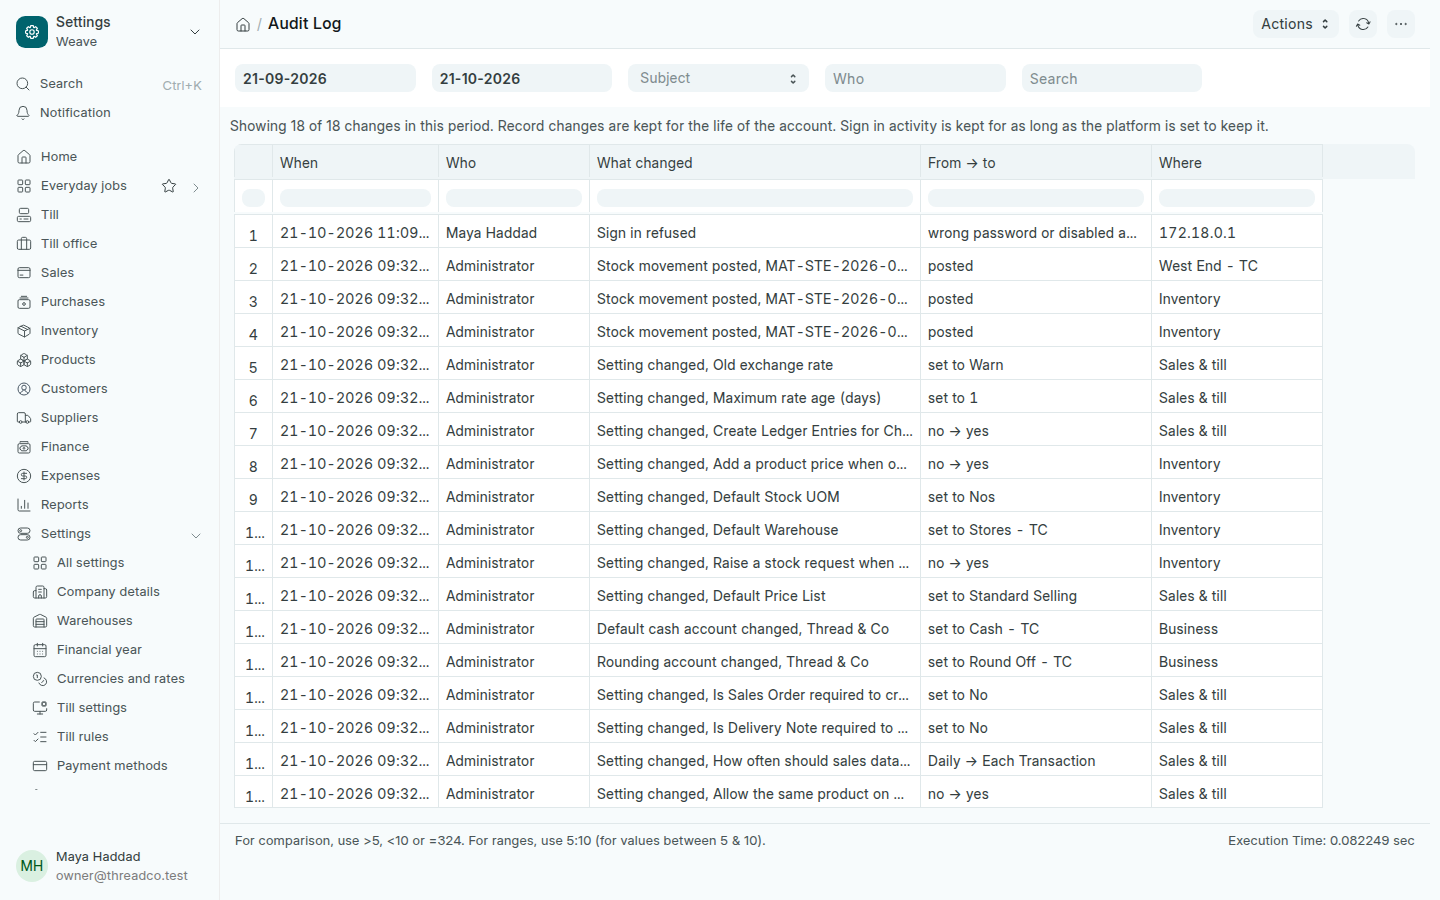The width and height of the screenshot is (1440, 900).
Task: Open Till settings page
Action: click(92, 708)
